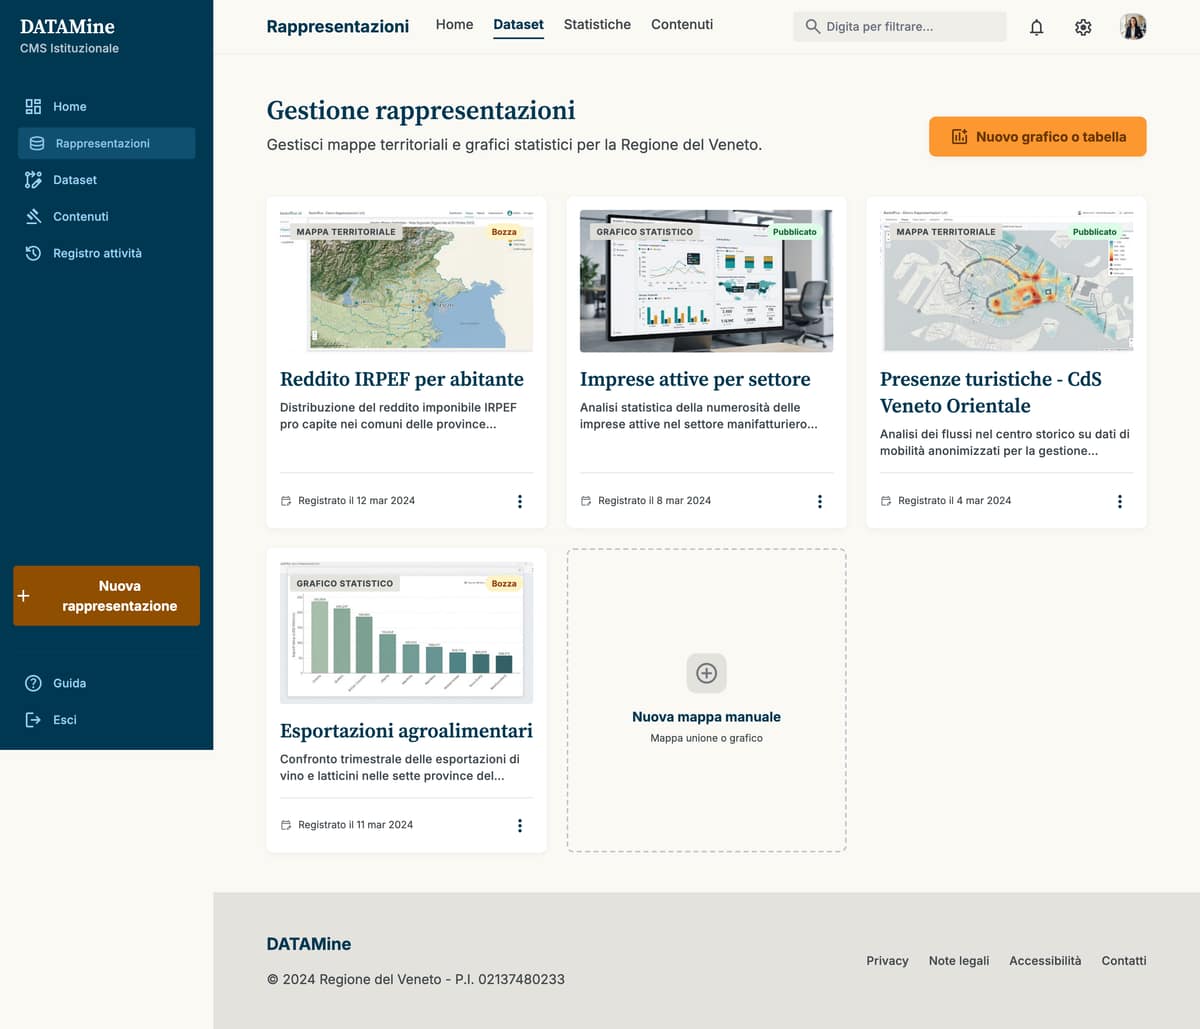Click the Guida question mark icon
The width and height of the screenshot is (1200, 1029).
(33, 683)
